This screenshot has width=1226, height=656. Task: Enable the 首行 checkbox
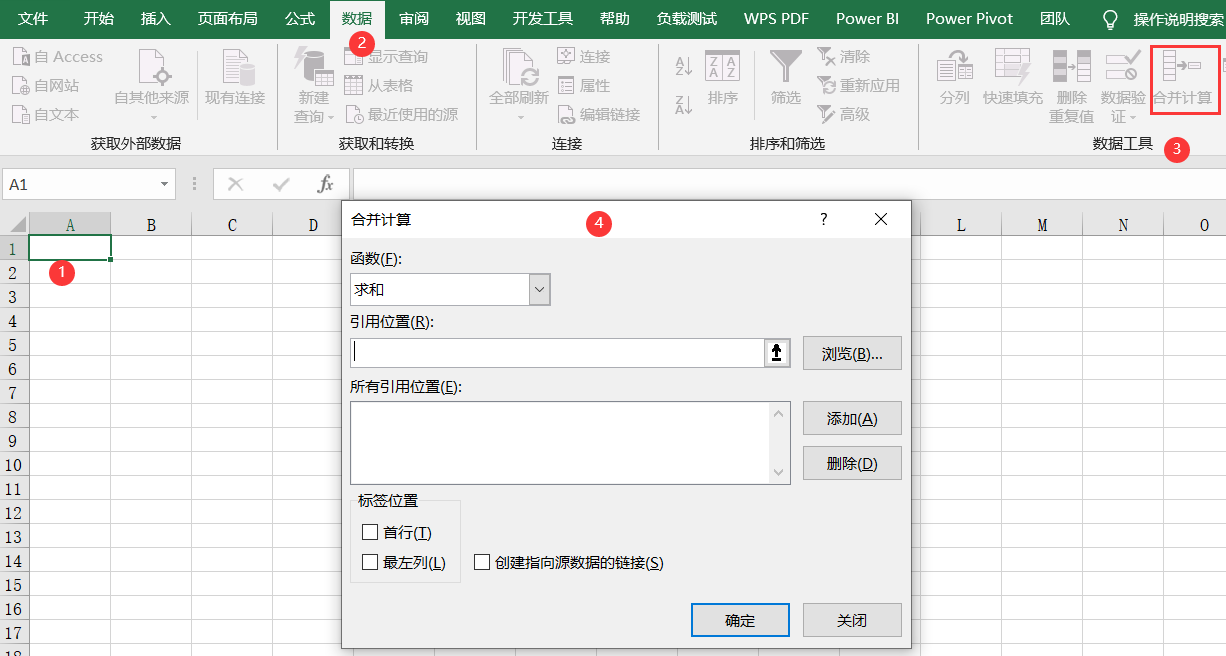click(371, 531)
